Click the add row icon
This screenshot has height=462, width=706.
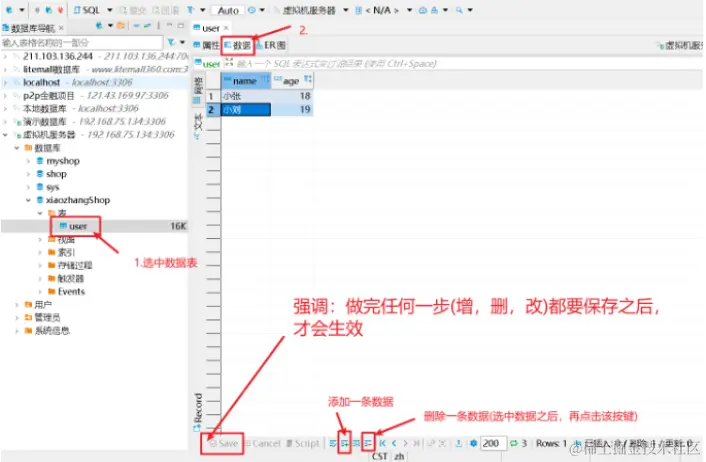(344, 444)
